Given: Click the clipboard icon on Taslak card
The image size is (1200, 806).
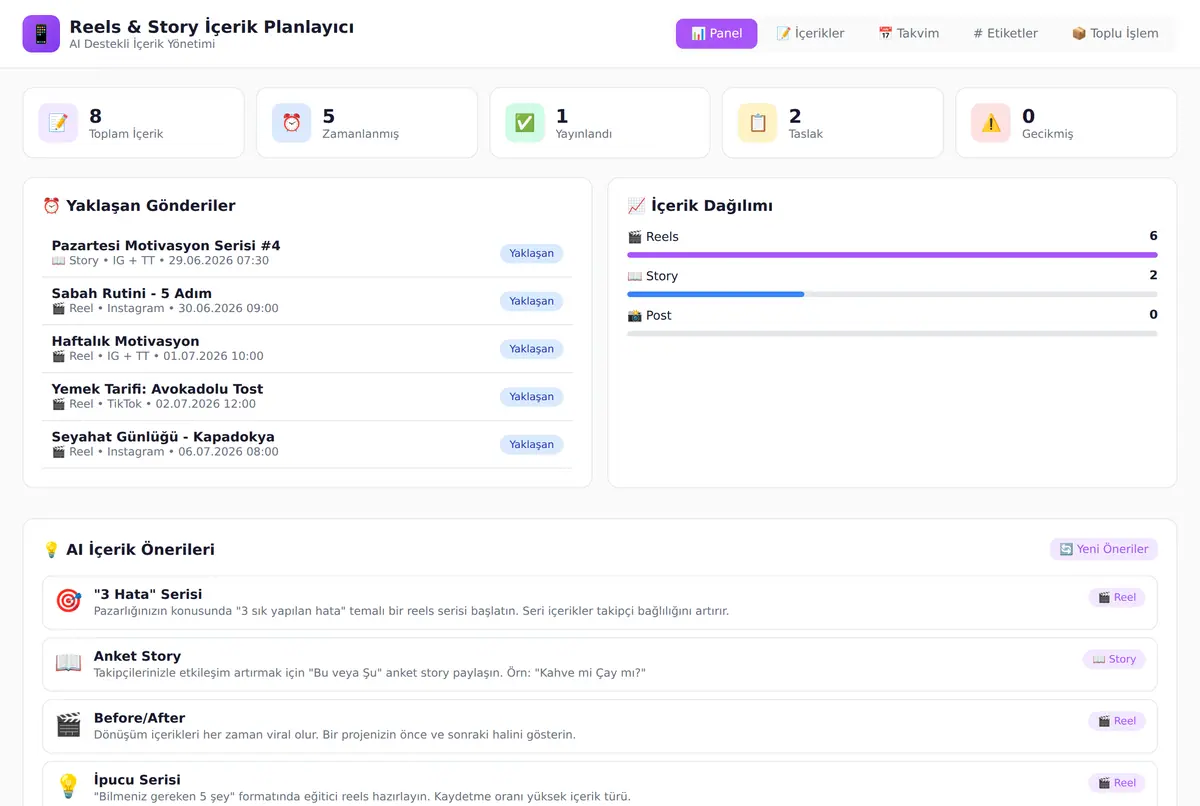Looking at the screenshot, I should click(757, 123).
